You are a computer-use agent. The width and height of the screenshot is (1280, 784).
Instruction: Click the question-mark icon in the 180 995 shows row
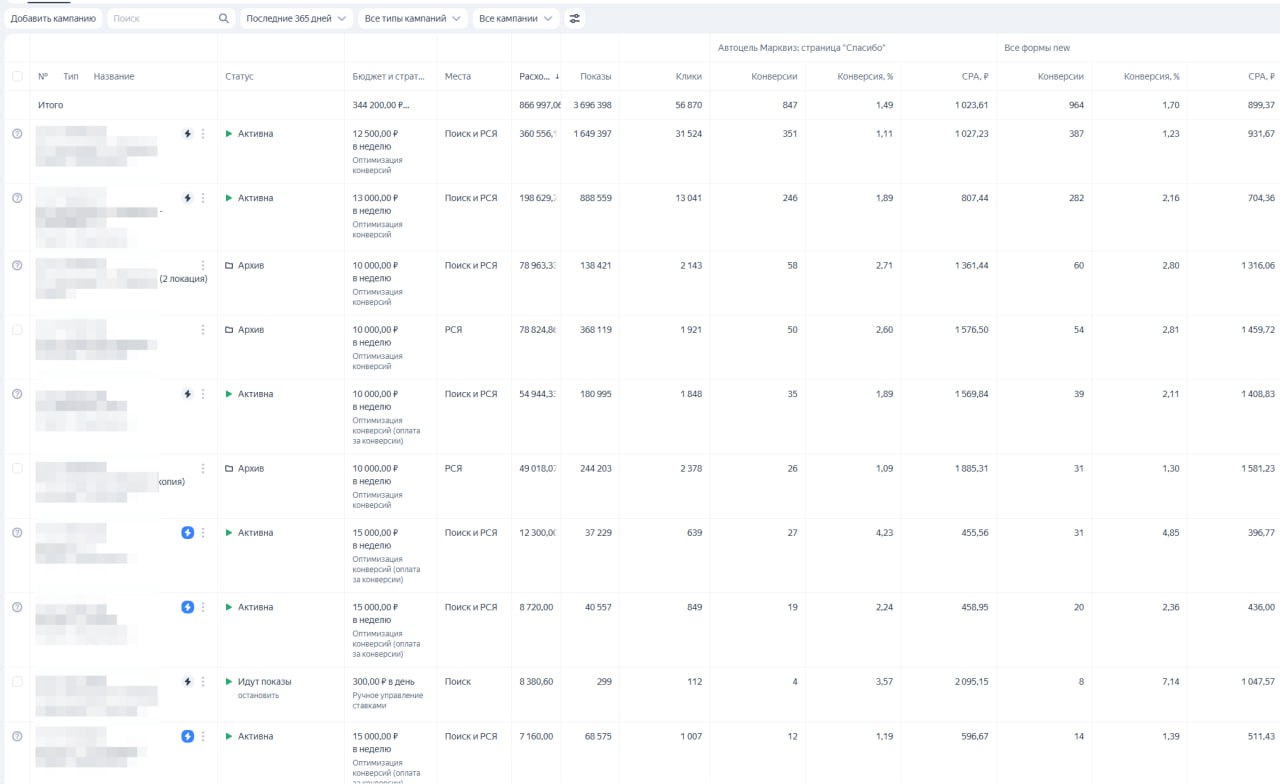click(x=17, y=394)
